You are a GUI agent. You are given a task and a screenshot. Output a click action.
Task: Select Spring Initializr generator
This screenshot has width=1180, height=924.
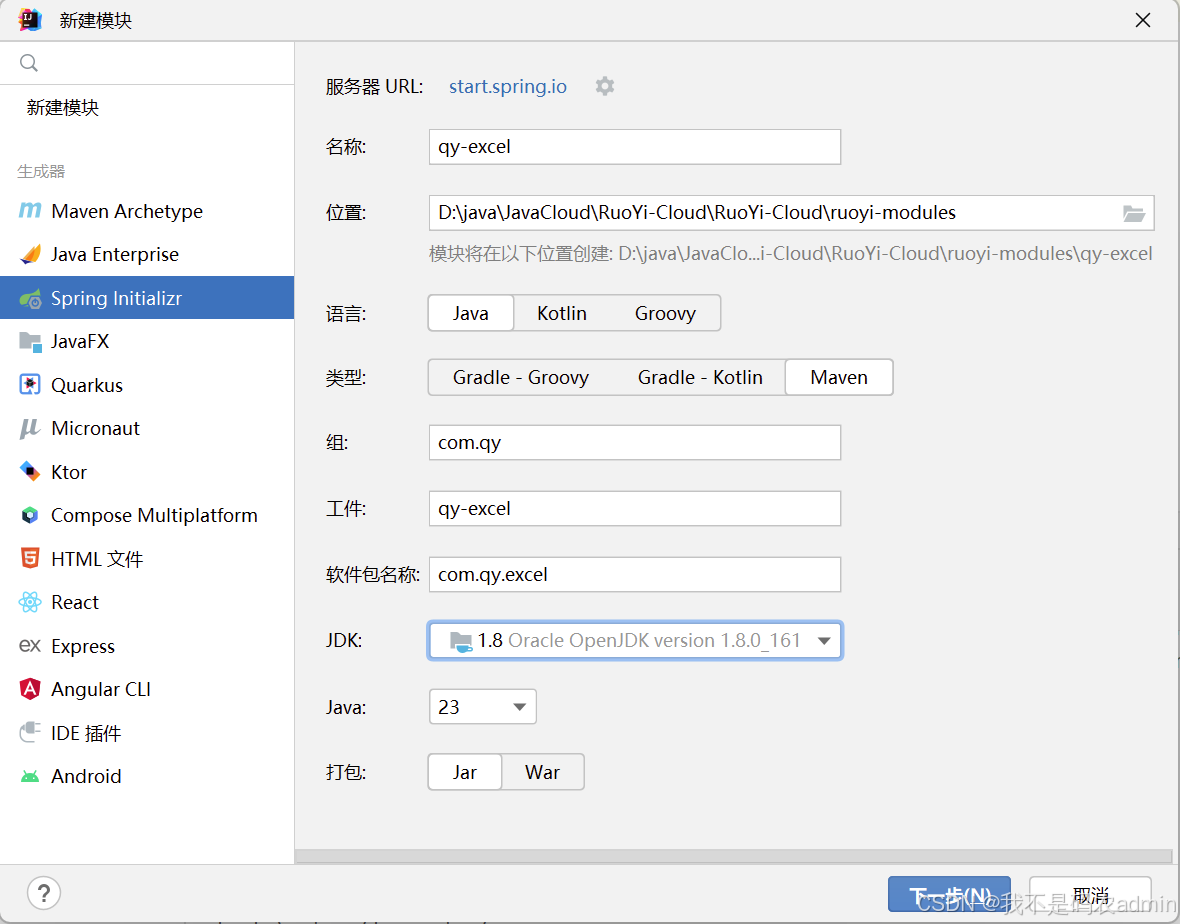pyautogui.click(x=147, y=298)
